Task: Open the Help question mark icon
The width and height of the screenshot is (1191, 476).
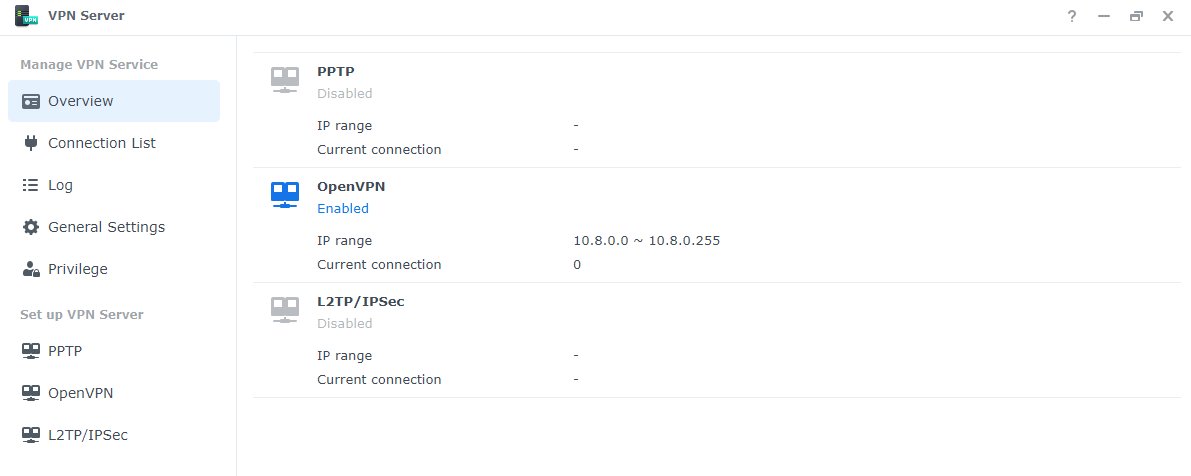Action: (x=1072, y=16)
